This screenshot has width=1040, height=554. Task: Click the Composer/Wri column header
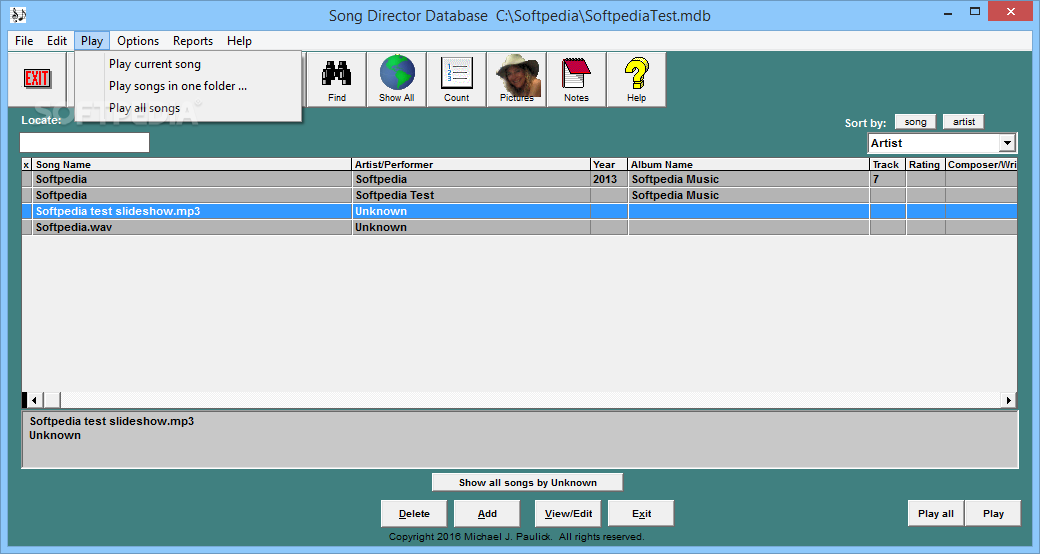click(981, 165)
